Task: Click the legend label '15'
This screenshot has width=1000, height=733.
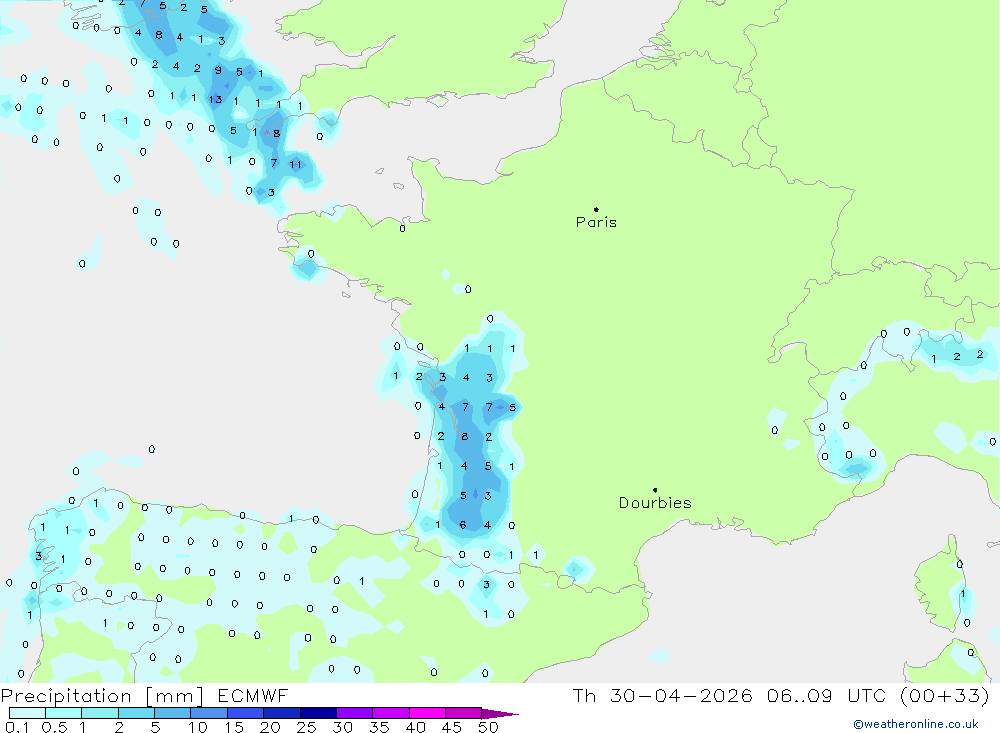Action: (234, 727)
